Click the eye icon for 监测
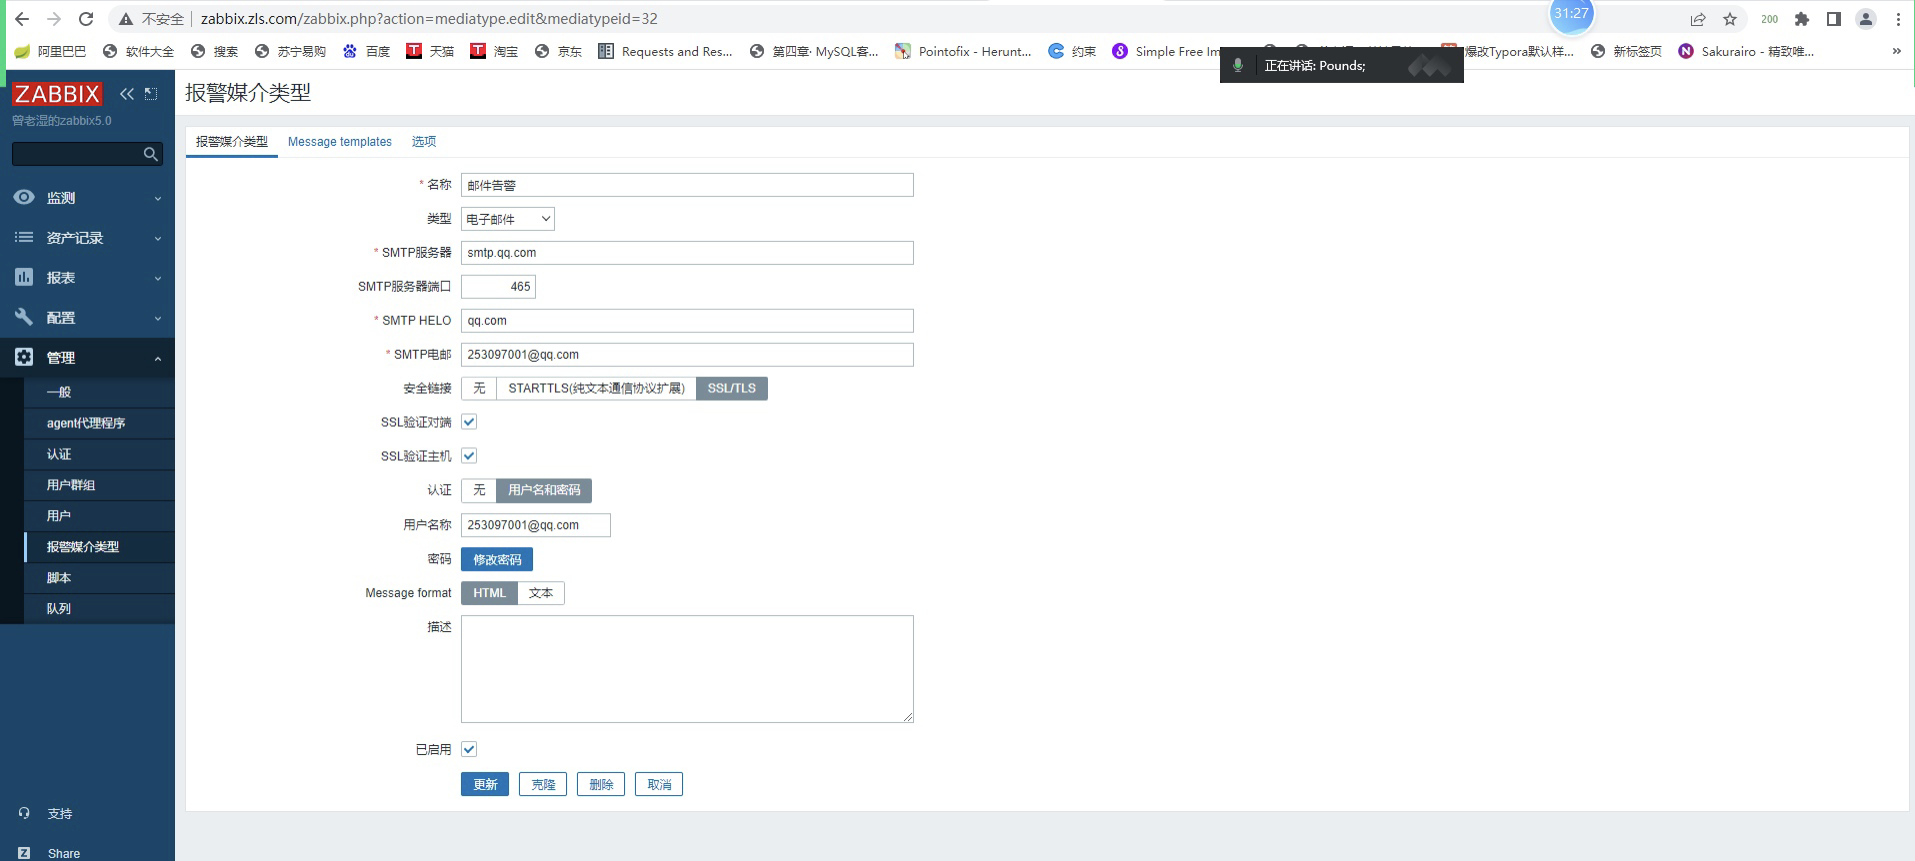This screenshot has width=1915, height=861. click(24, 198)
